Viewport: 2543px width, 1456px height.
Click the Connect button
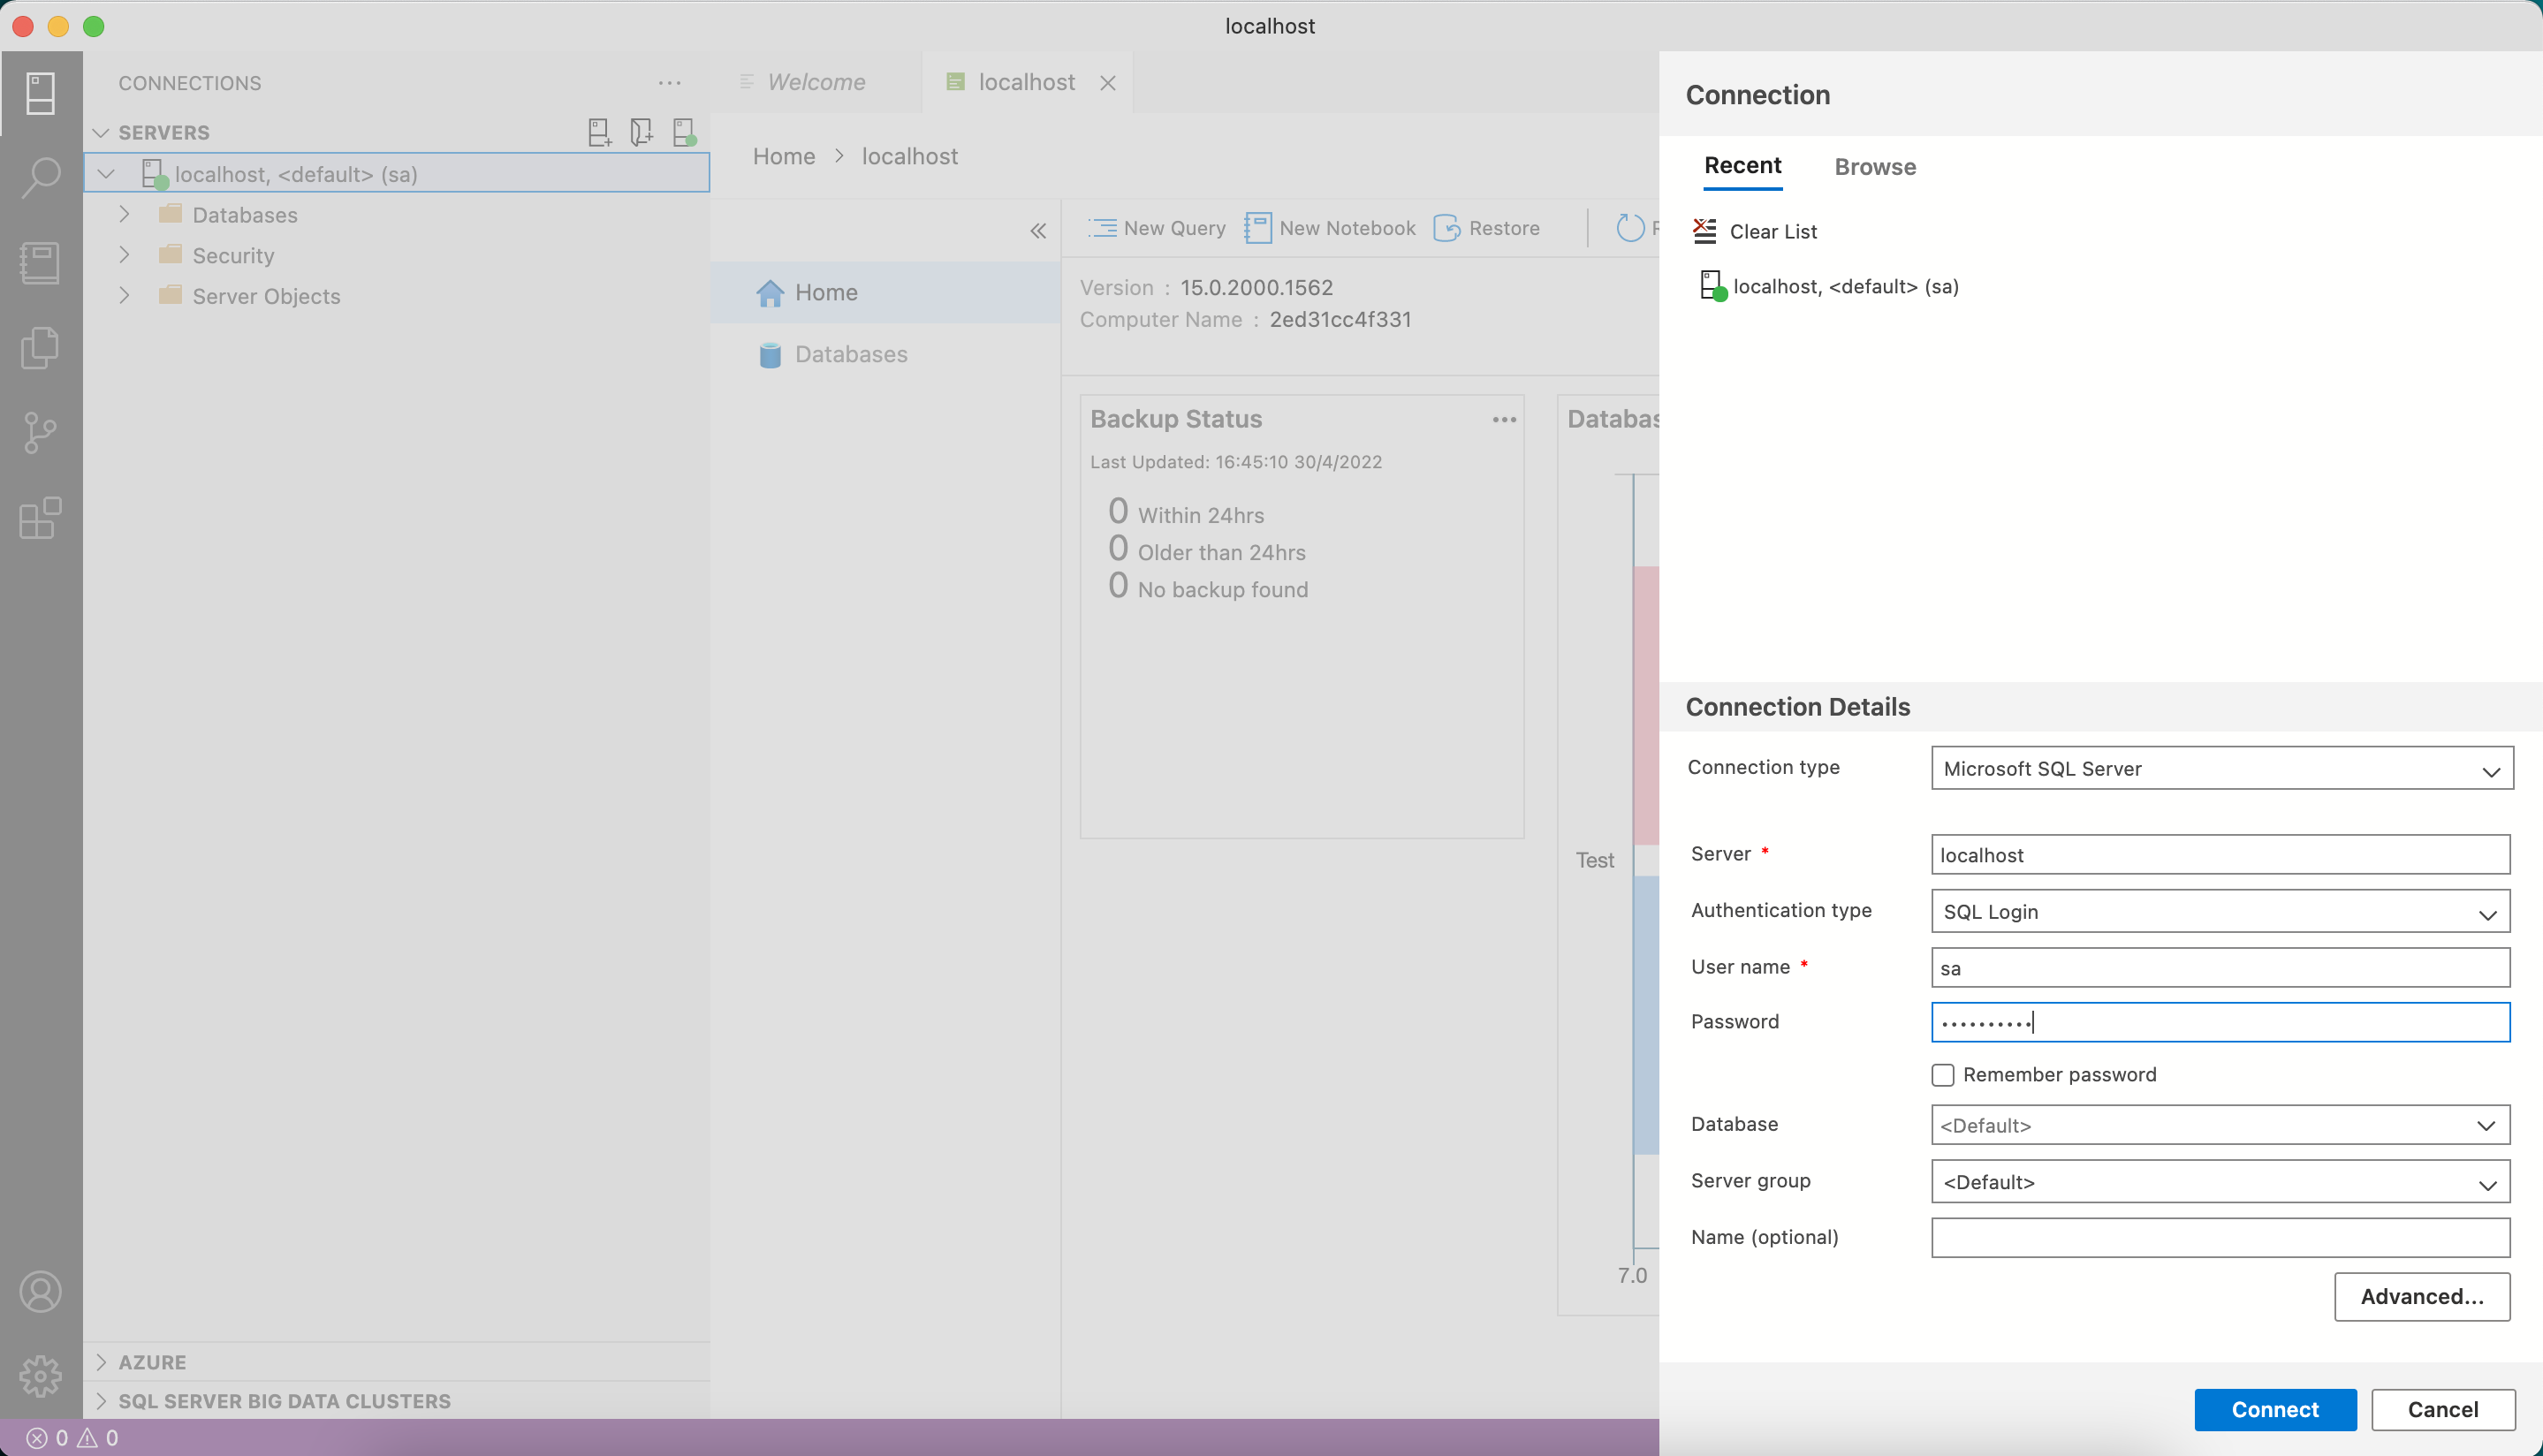[2274, 1409]
